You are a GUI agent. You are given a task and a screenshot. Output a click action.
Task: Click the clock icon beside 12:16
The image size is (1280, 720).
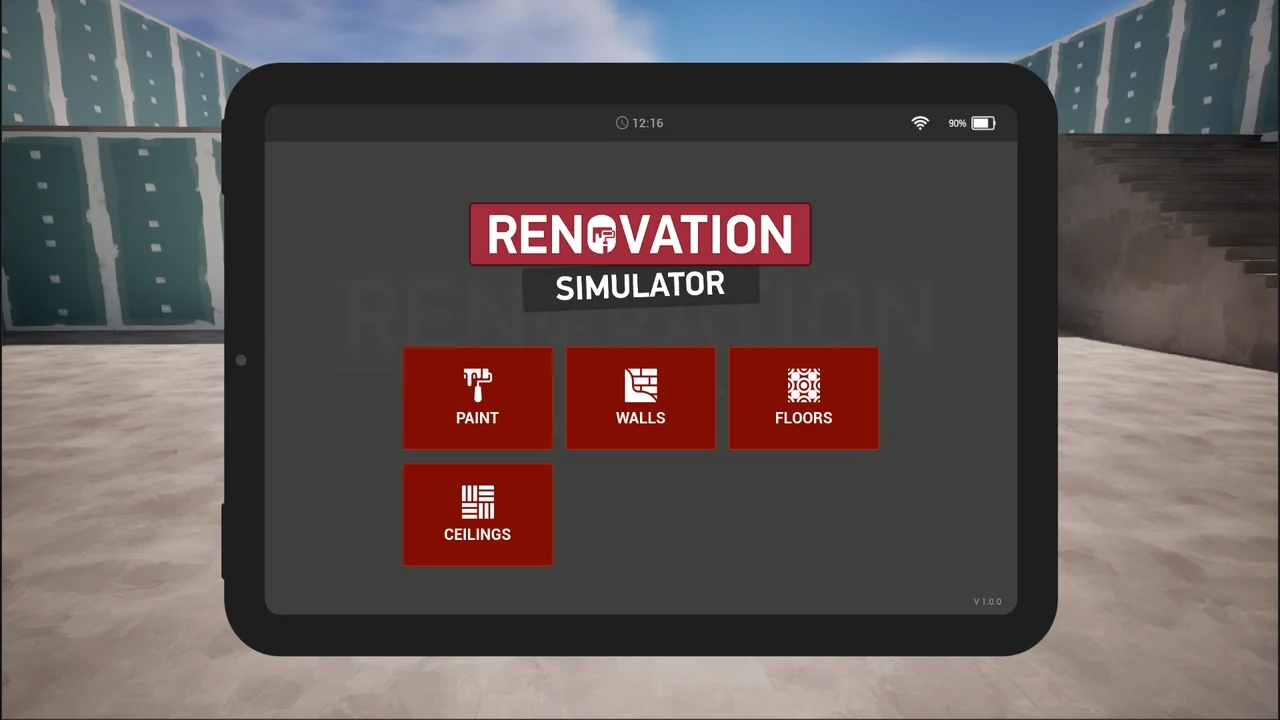(x=622, y=123)
